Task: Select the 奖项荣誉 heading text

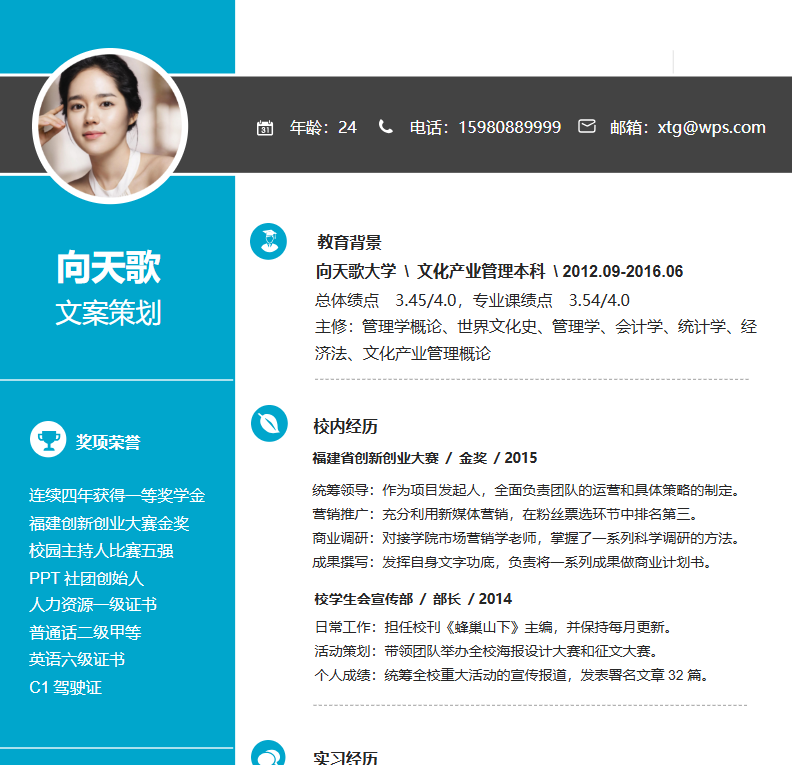Action: point(108,442)
